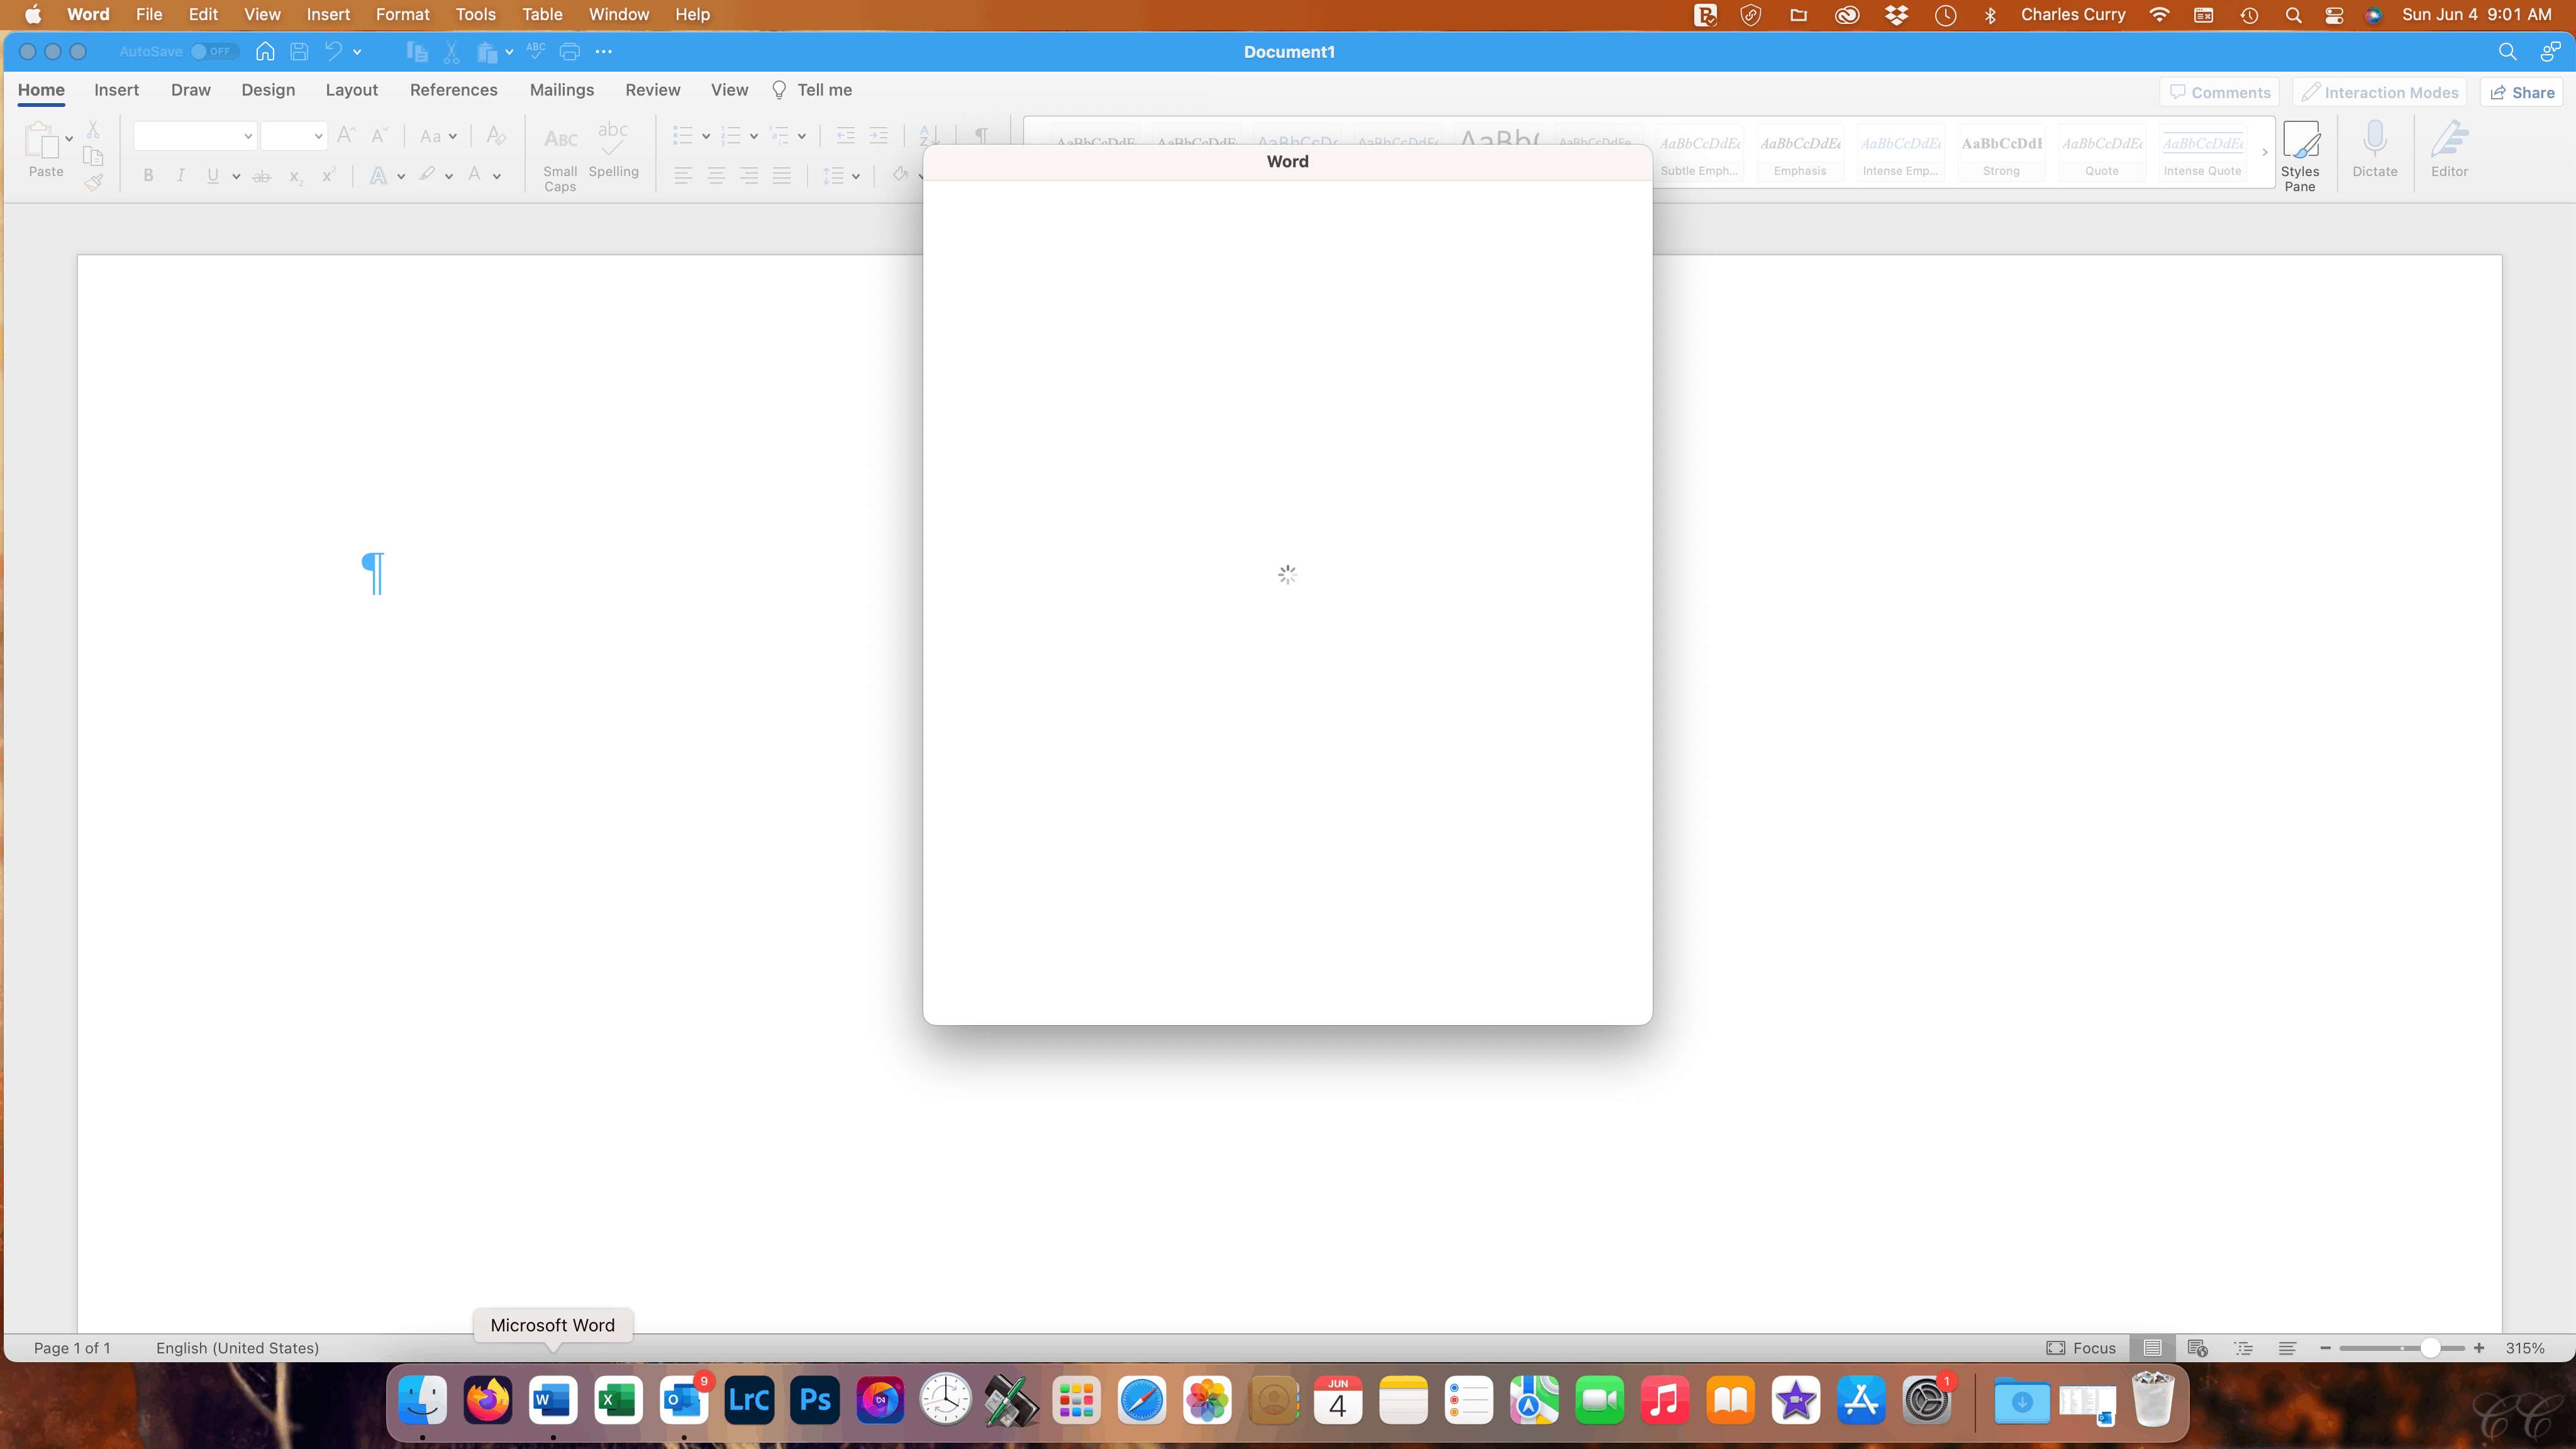Open the Comments button
The height and width of the screenshot is (1449, 2576).
coord(2219,92)
